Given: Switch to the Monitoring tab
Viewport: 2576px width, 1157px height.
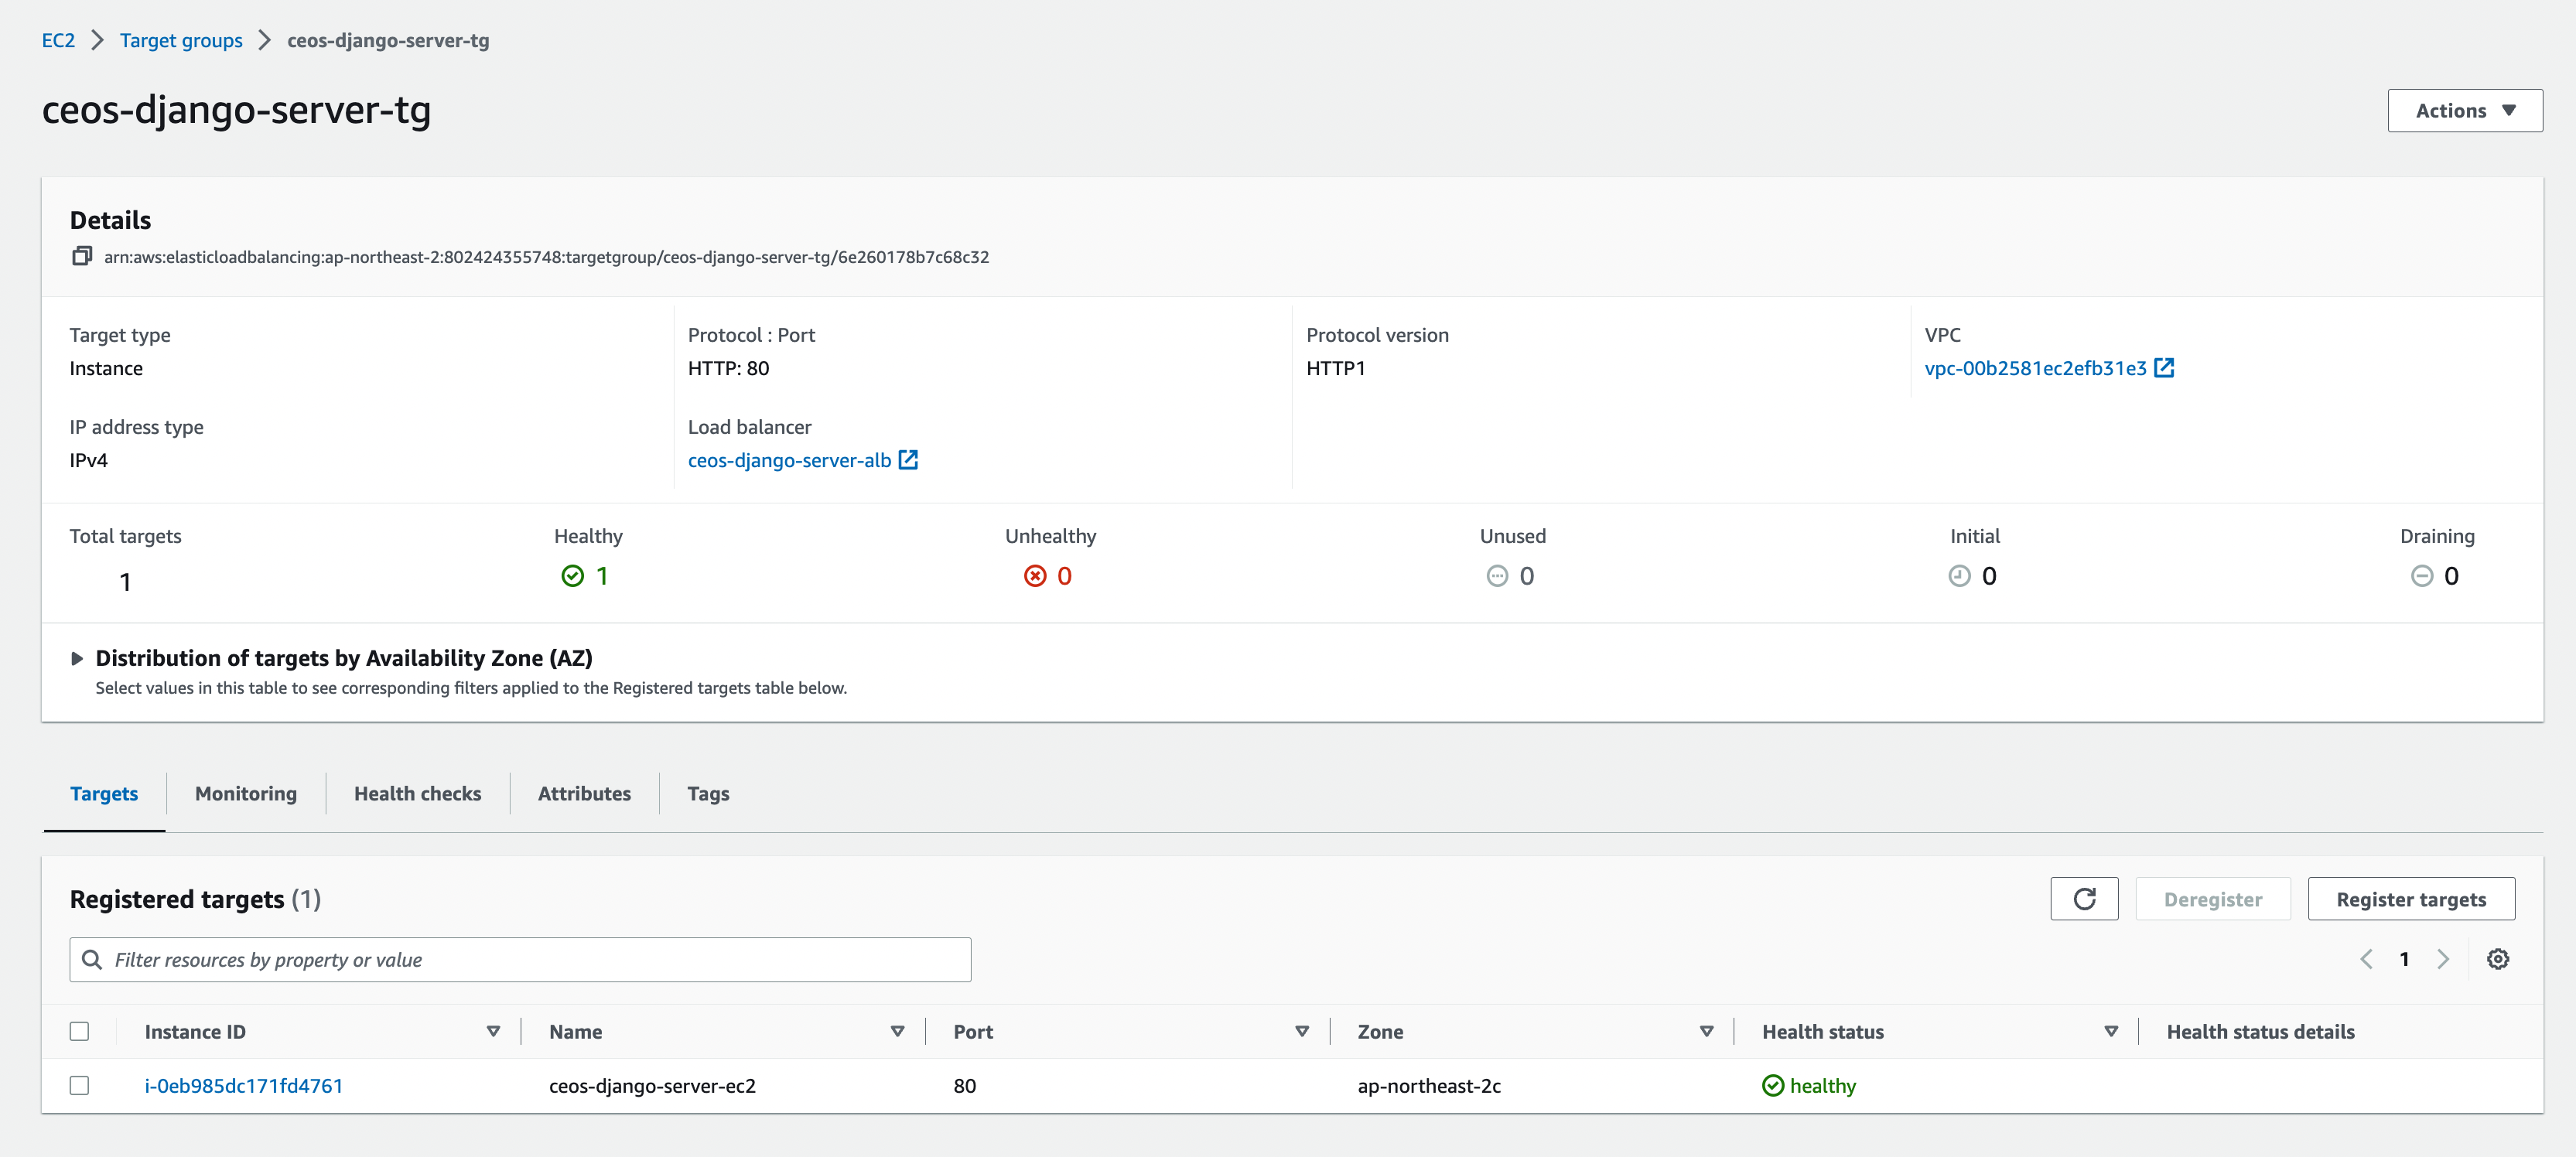Looking at the screenshot, I should (246, 793).
